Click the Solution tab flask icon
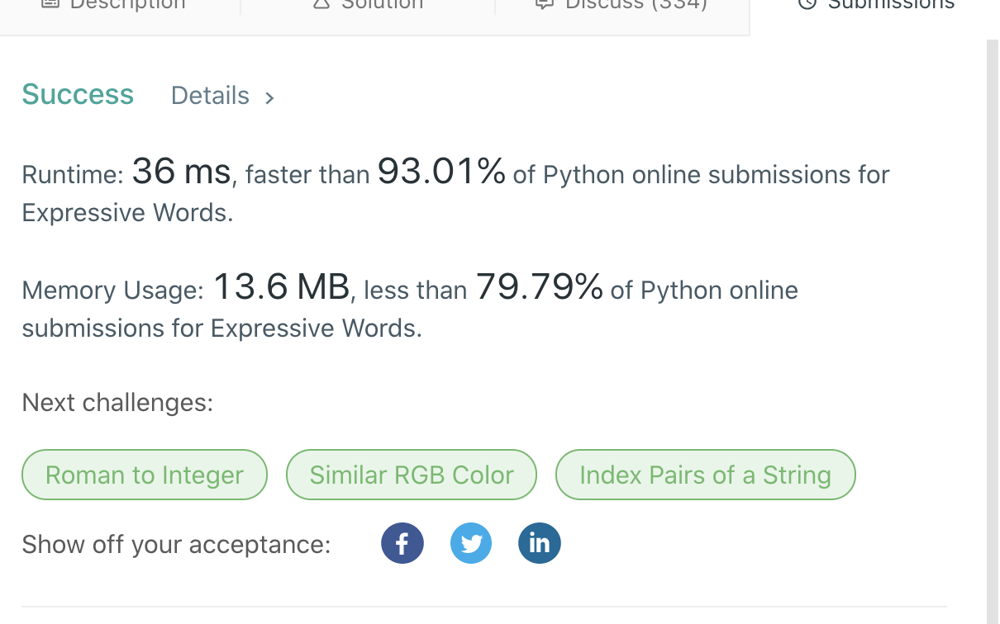The image size is (1000, 624). [x=321, y=4]
